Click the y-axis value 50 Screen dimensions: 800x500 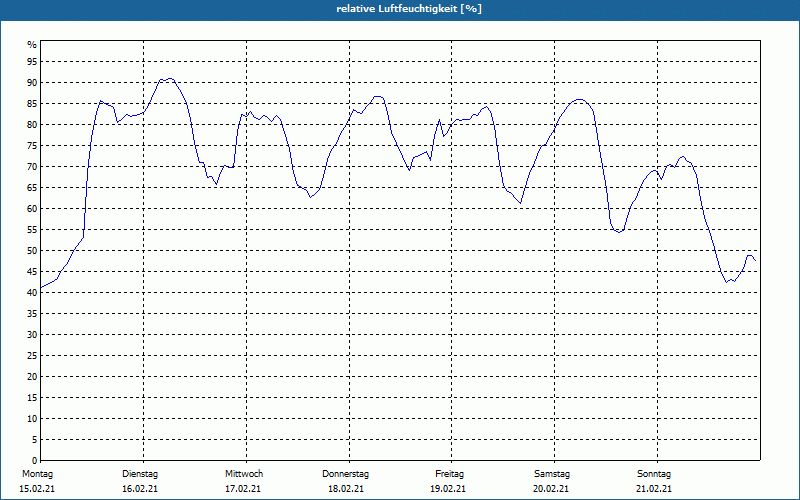point(32,251)
